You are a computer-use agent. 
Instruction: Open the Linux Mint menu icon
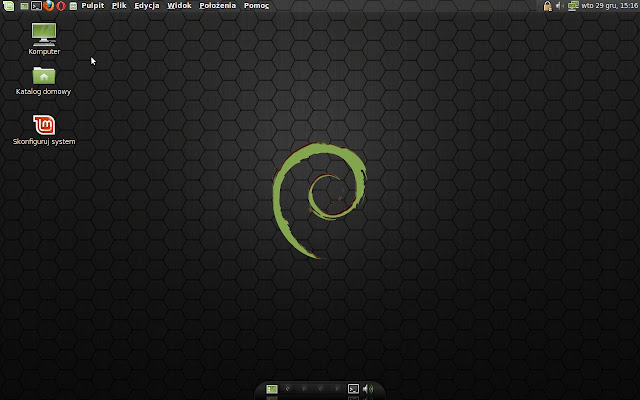click(x=8, y=6)
